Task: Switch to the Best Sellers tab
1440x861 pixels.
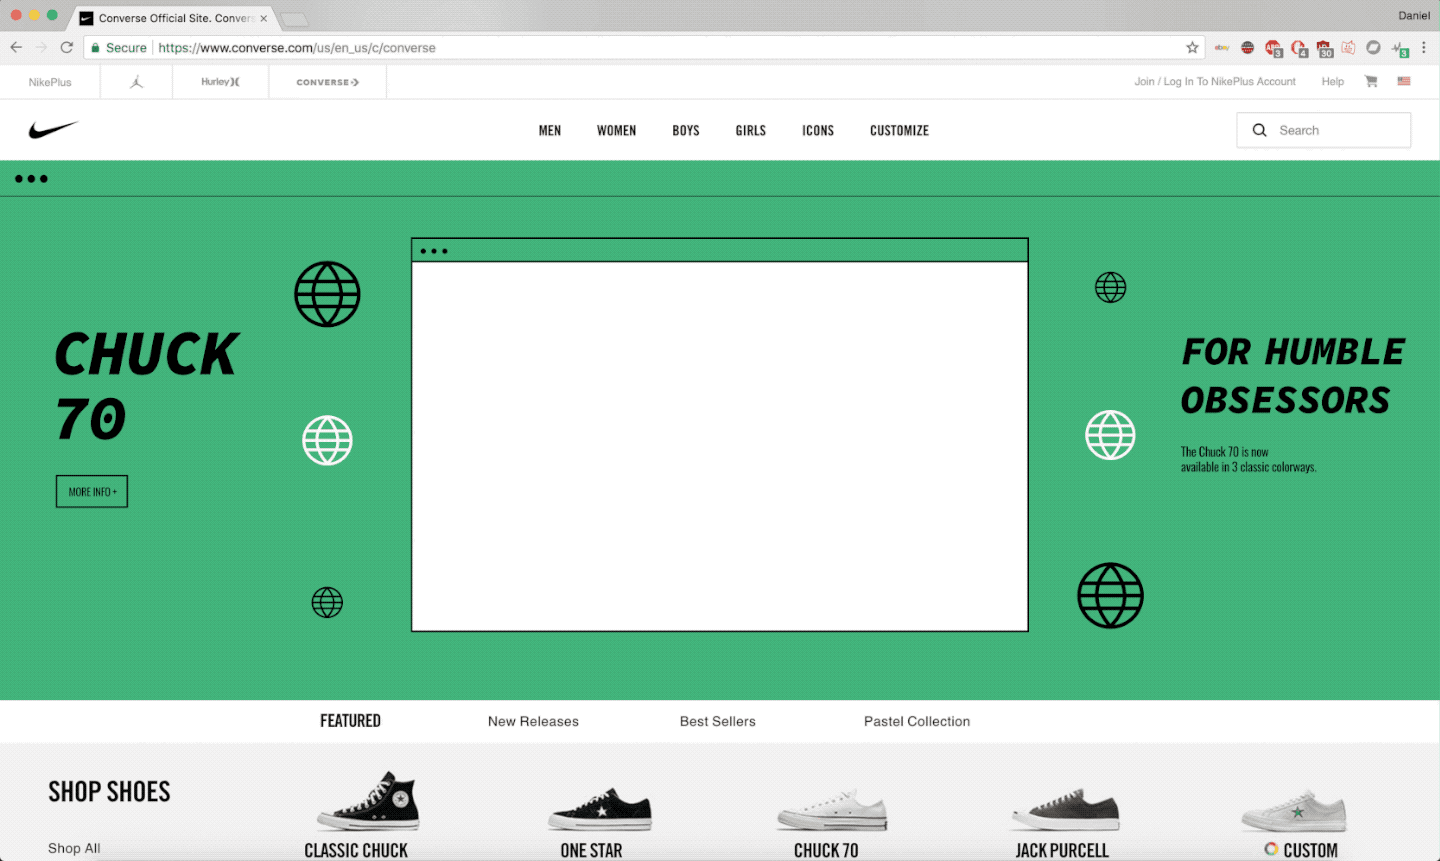Action: pyautogui.click(x=718, y=721)
